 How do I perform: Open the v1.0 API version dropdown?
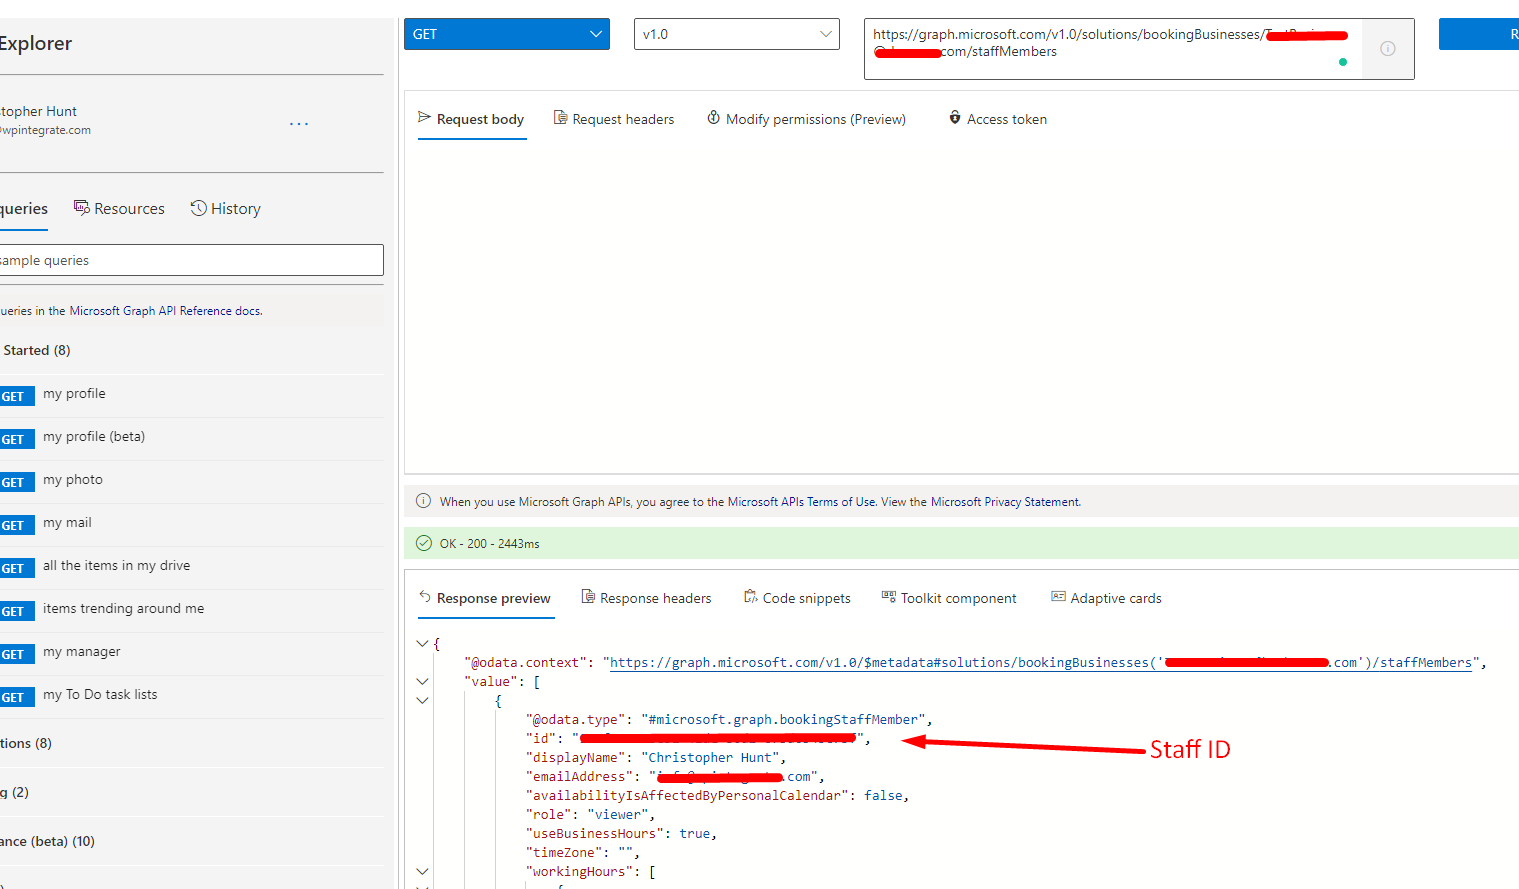point(737,34)
